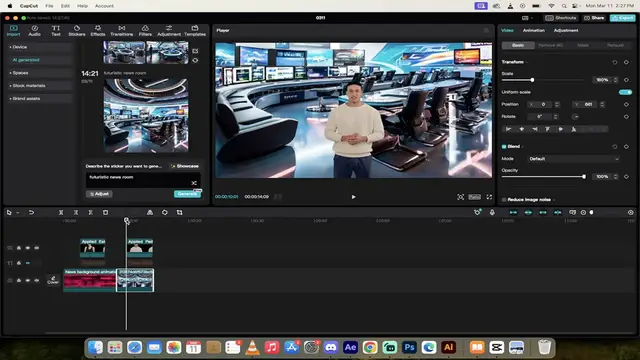Click the Export button
Viewport: 640px width, 360px height.
click(622, 18)
